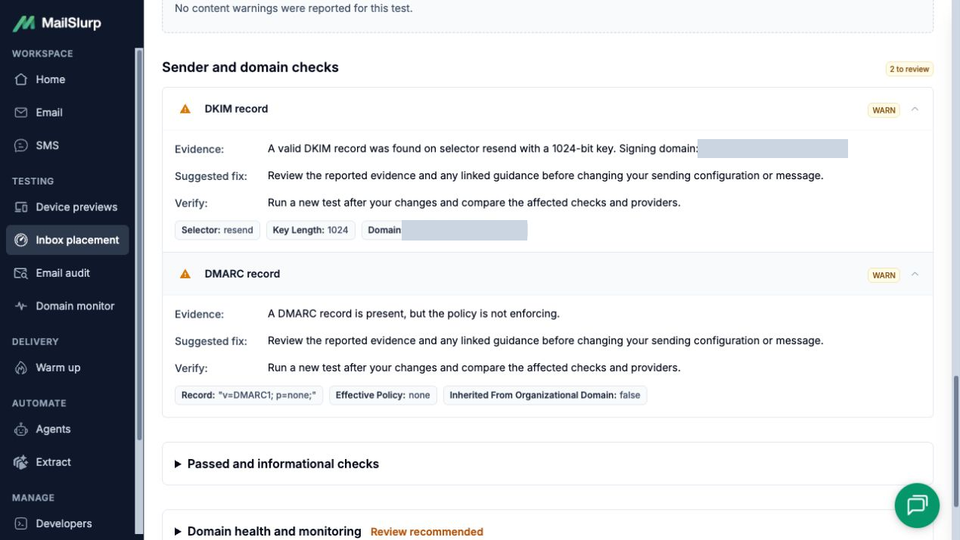Click the WORKSPACE section label
The width and height of the screenshot is (960, 540).
click(x=42, y=54)
